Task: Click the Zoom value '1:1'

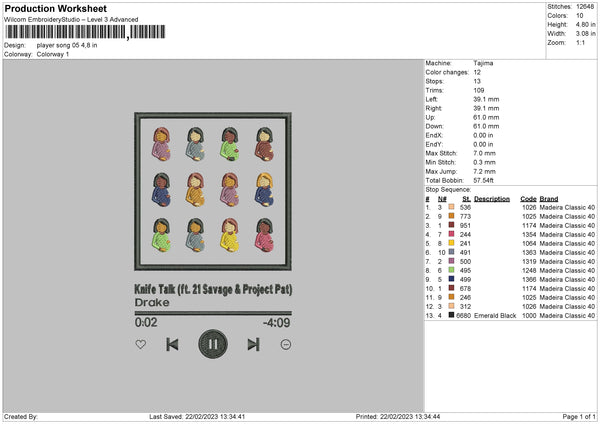Action: 580,43
